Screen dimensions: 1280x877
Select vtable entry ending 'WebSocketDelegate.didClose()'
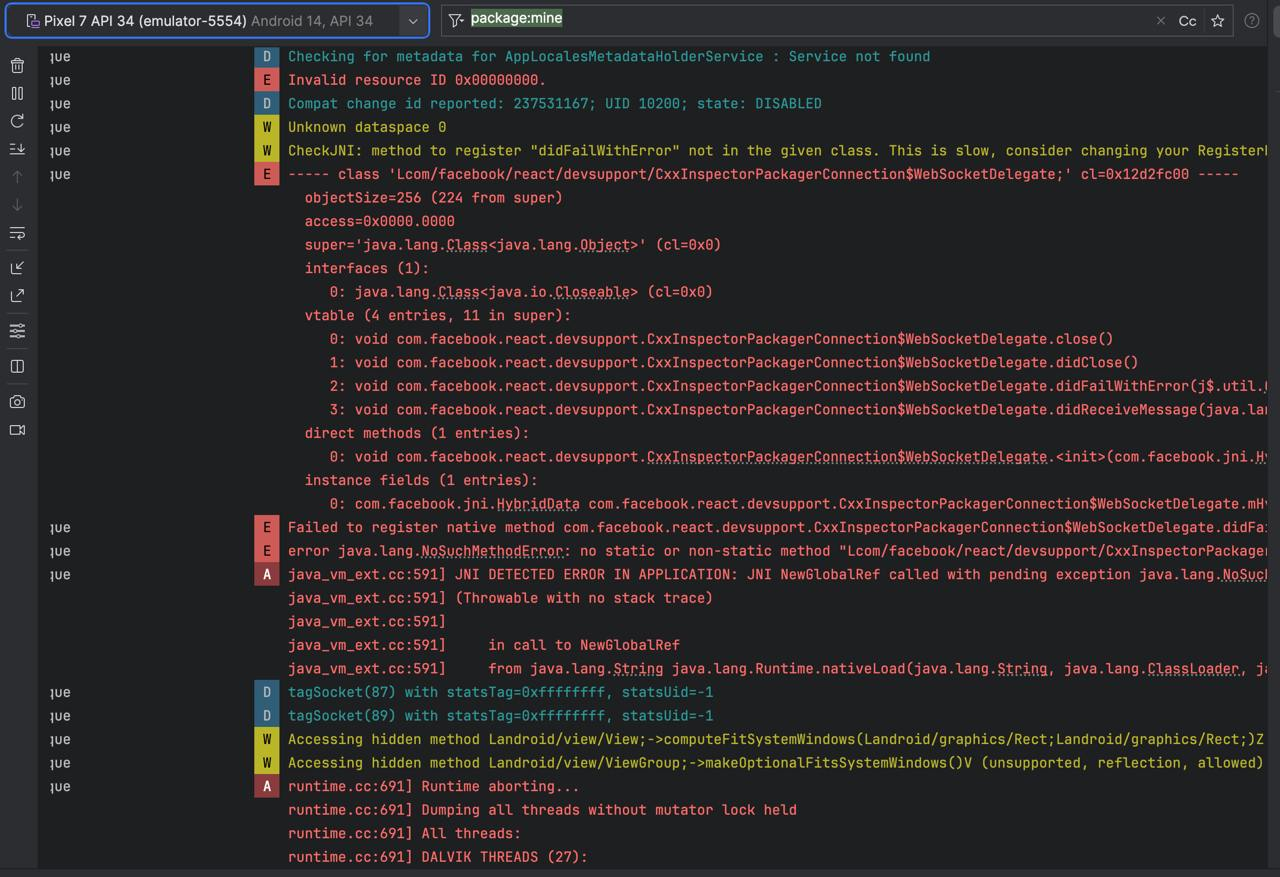coord(734,362)
